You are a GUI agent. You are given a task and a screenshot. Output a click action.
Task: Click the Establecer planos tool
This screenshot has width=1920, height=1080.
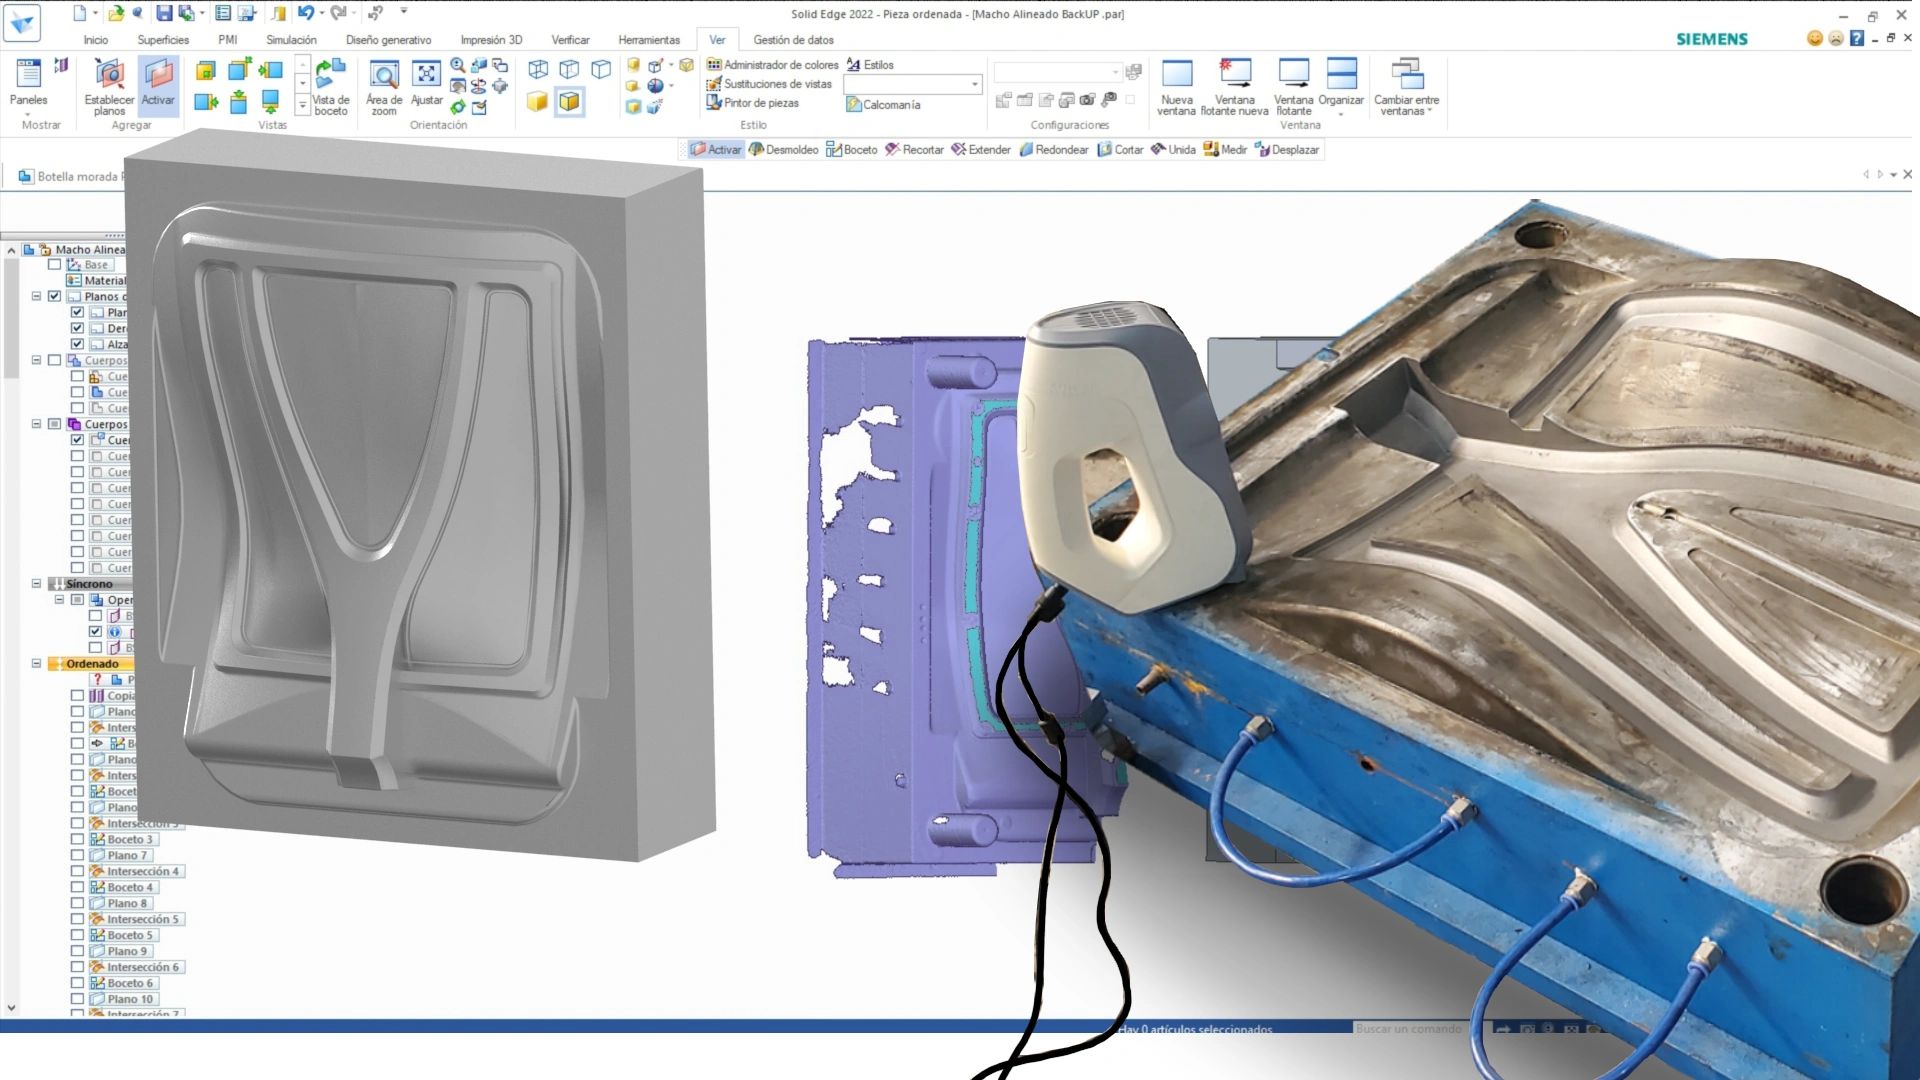(109, 87)
